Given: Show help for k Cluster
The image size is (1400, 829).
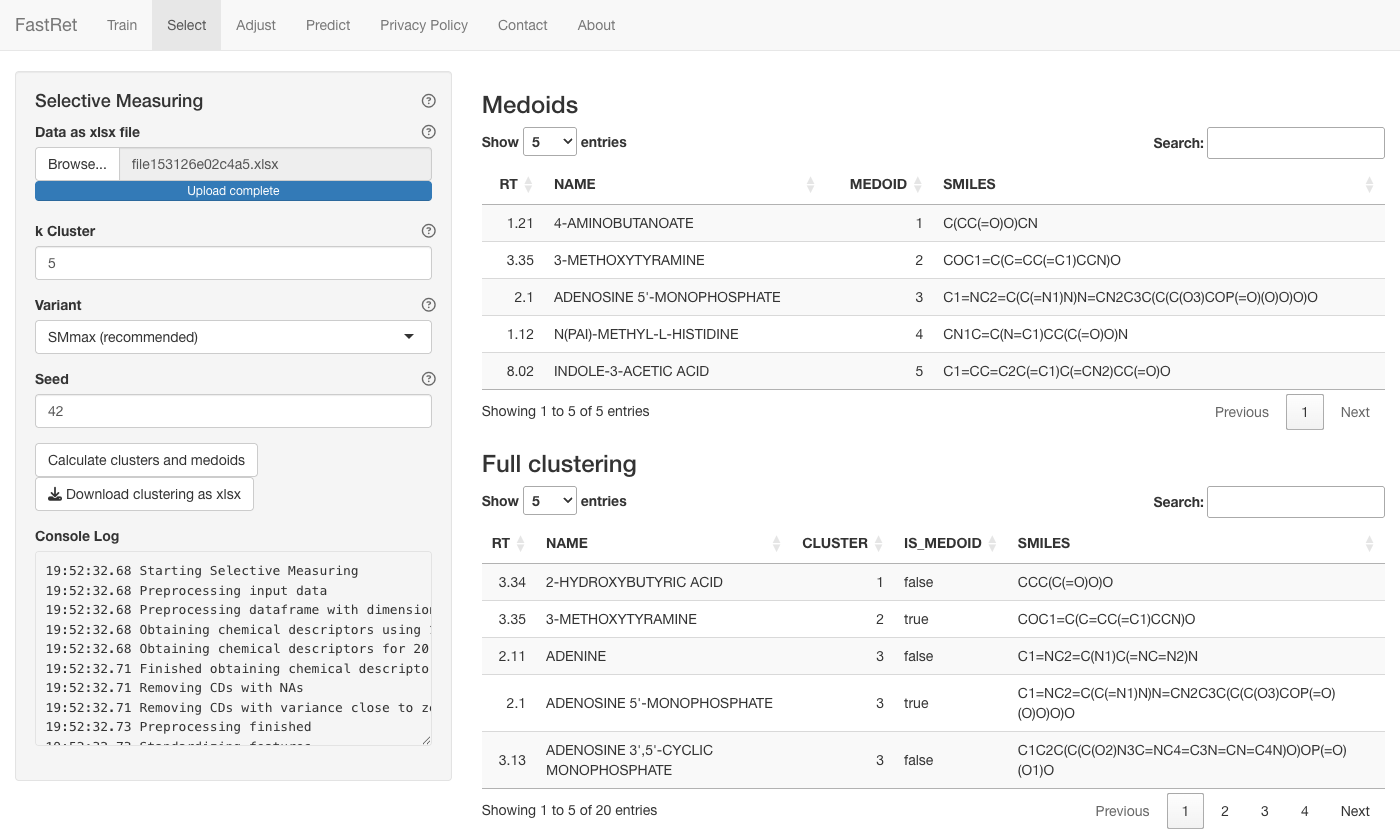Looking at the screenshot, I should point(429,231).
